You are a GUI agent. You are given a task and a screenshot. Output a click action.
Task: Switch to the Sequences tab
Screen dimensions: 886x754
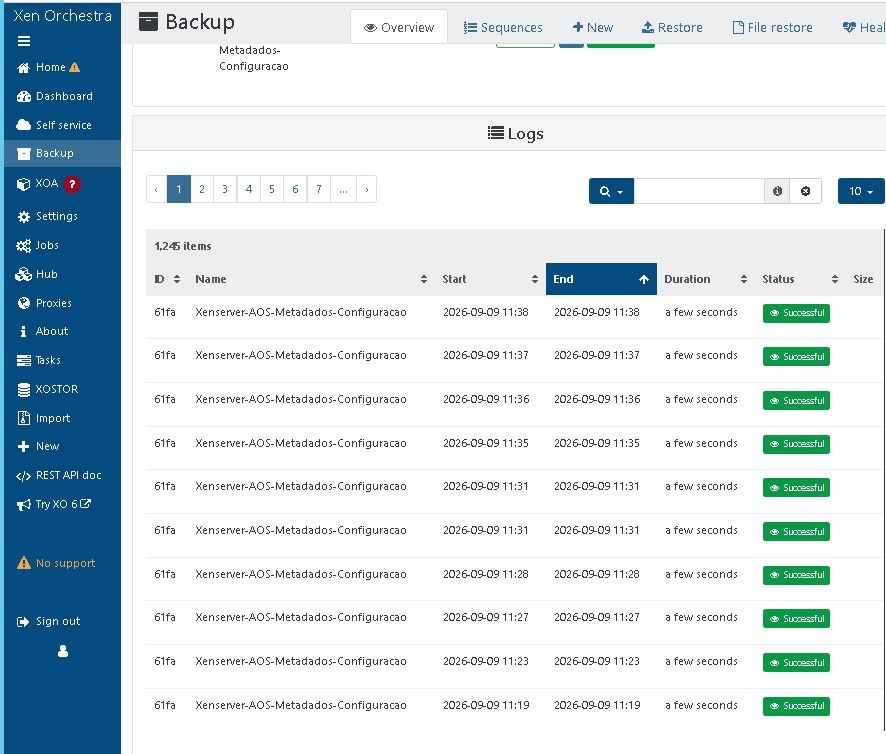(503, 27)
